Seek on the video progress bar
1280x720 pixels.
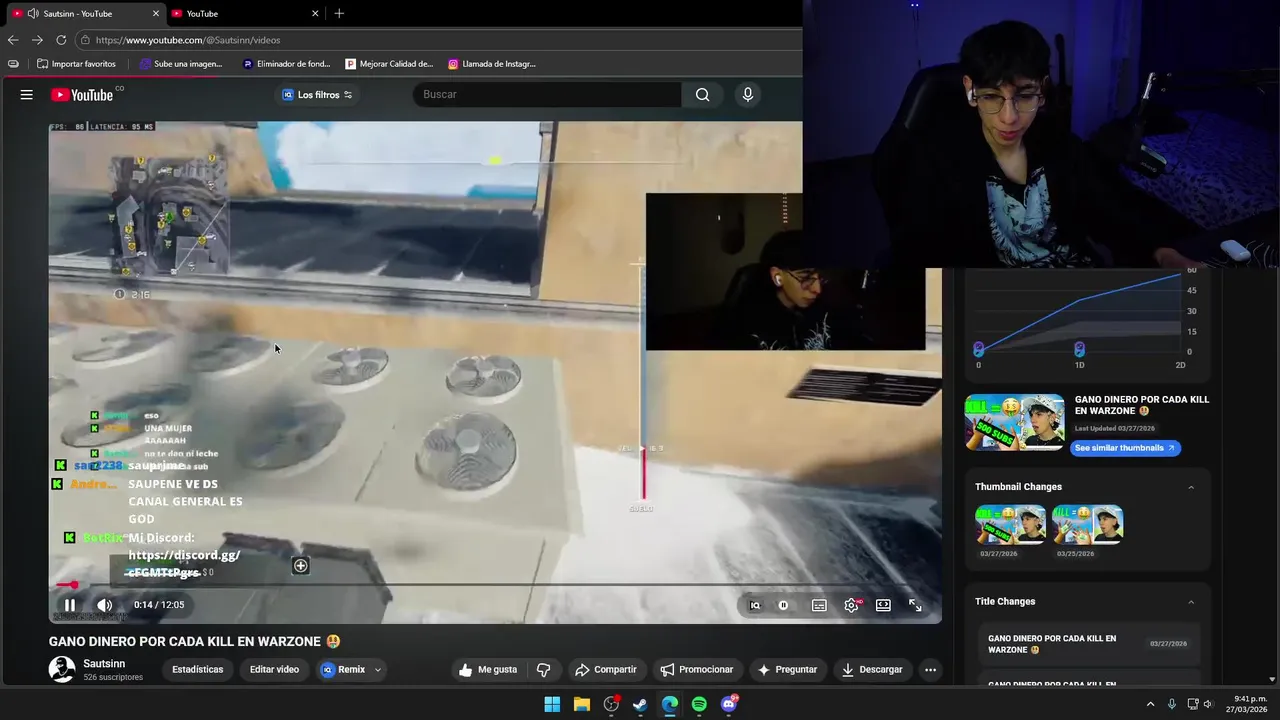click(x=495, y=585)
